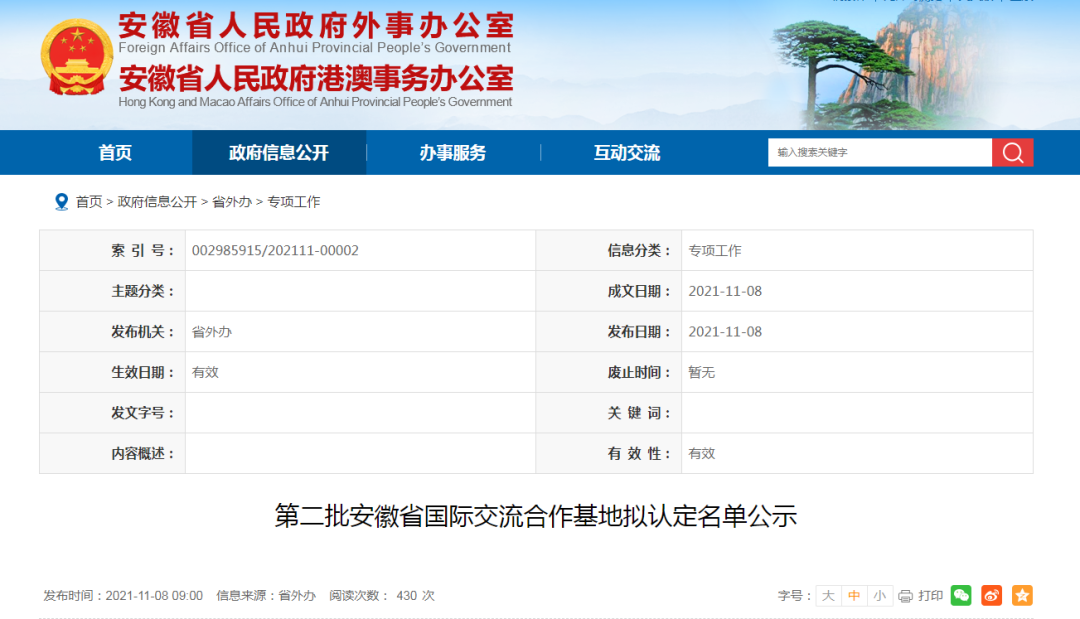Click 有效 in 有效性 row
This screenshot has height=619, width=1080.
(x=702, y=454)
